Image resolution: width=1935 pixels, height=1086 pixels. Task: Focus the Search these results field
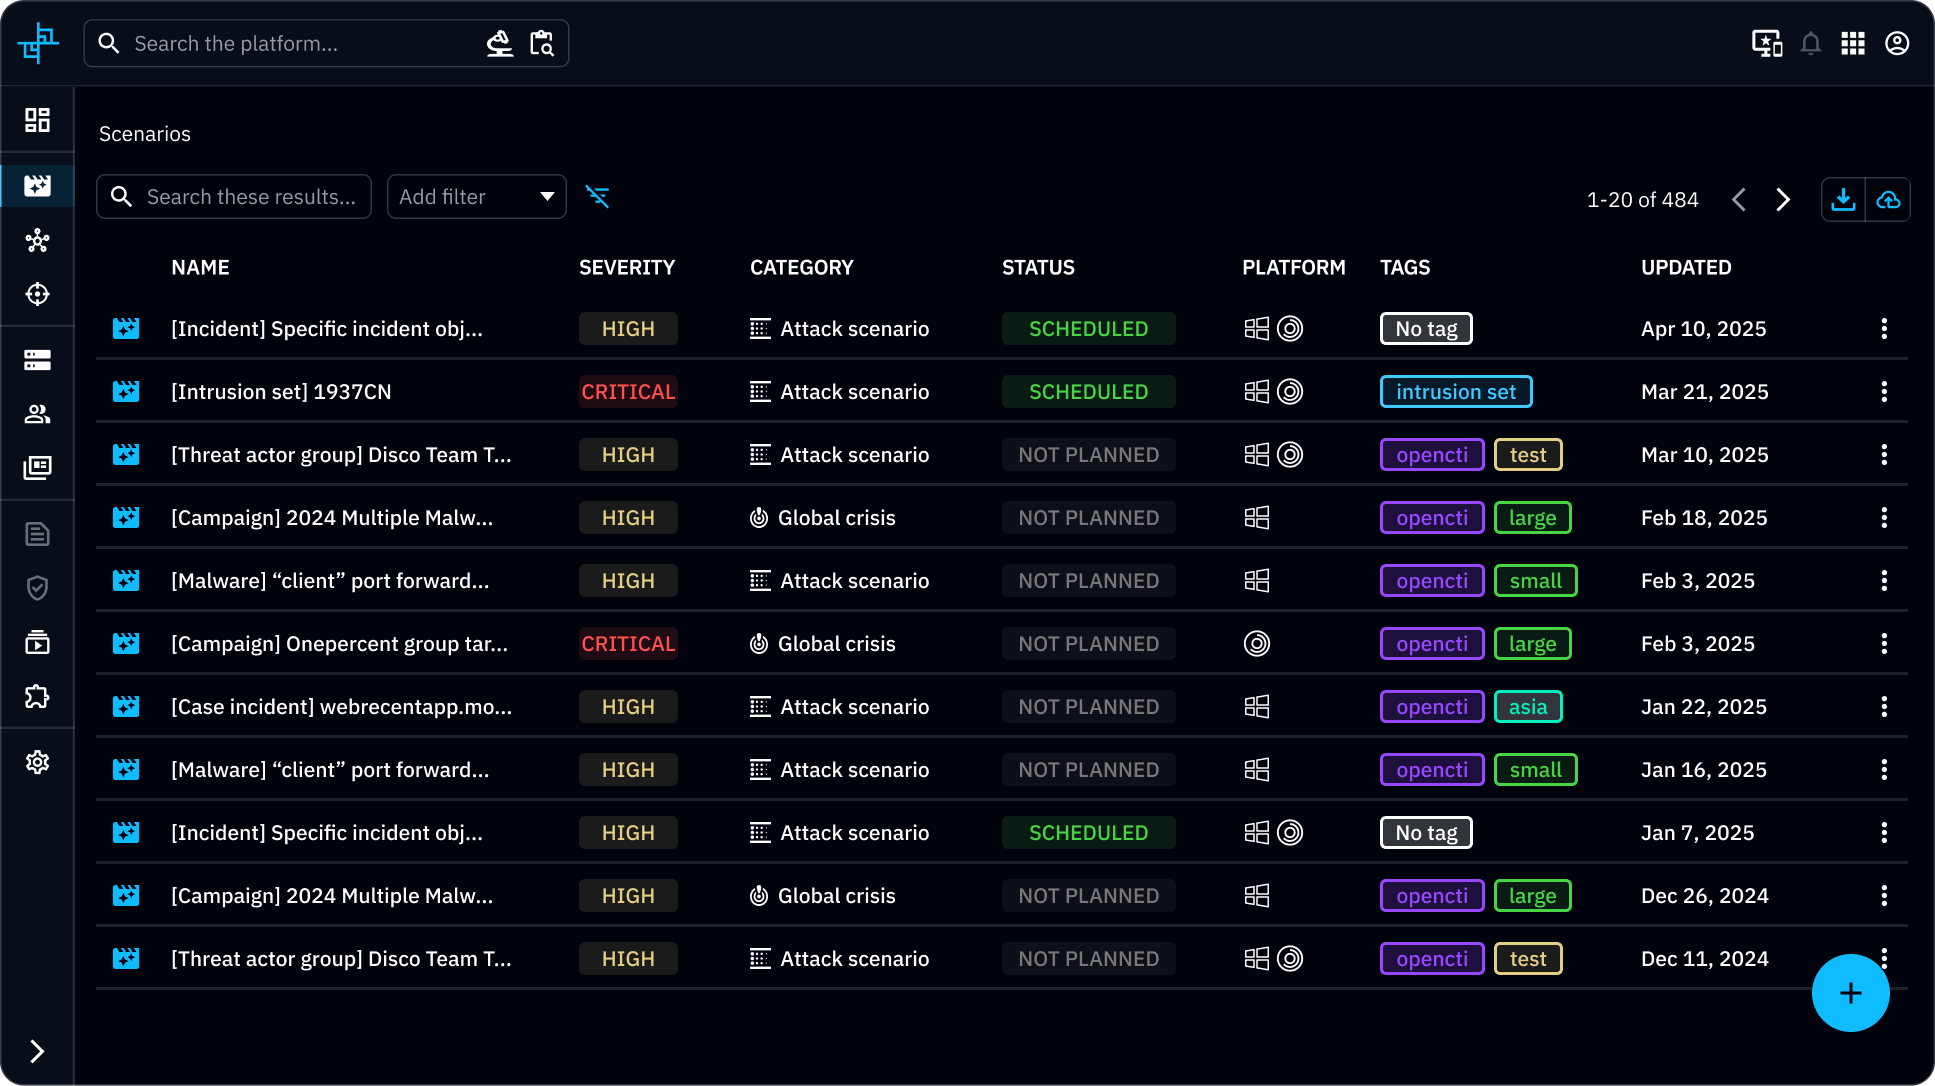[x=250, y=197]
